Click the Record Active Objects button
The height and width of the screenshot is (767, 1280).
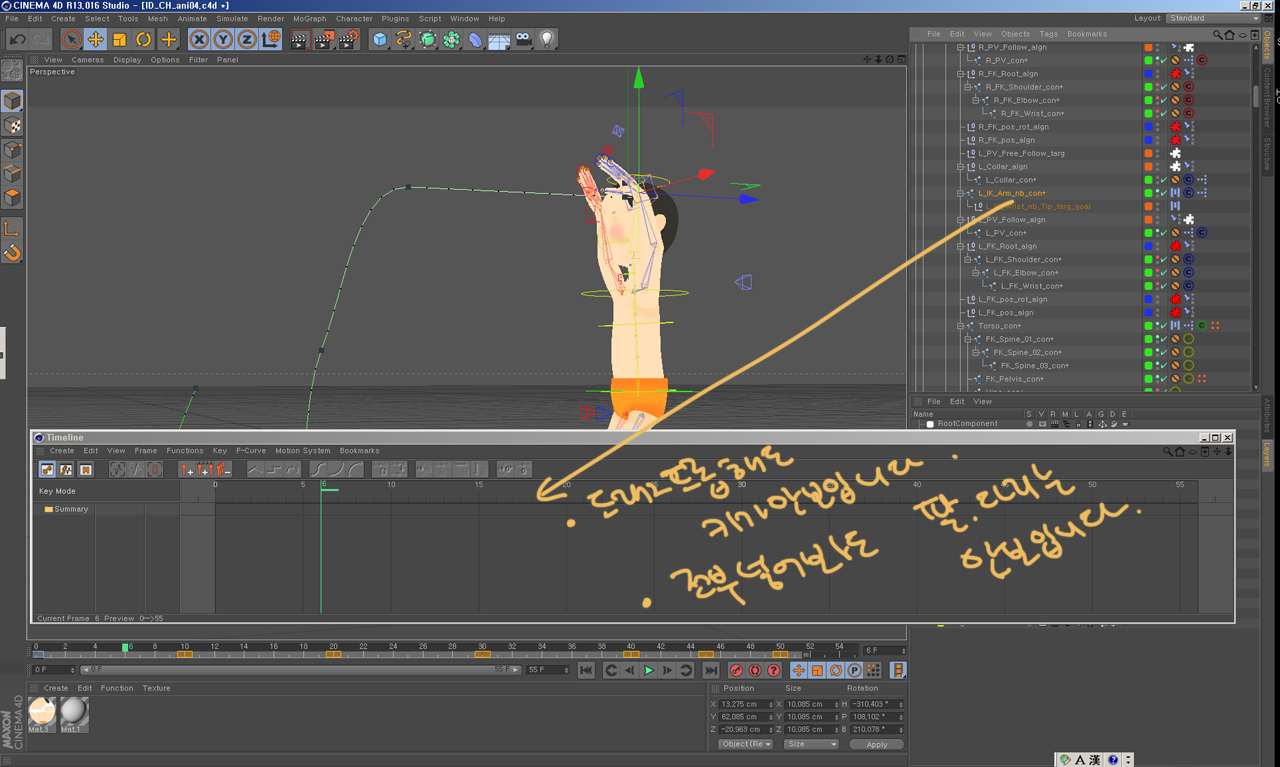coord(737,670)
